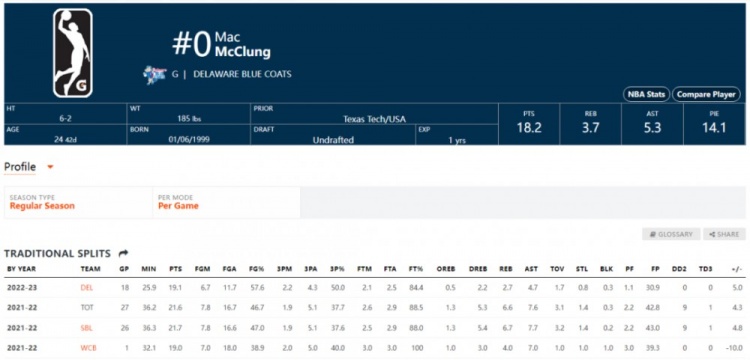The height and width of the screenshot is (360, 750).
Task: Open the WCB team link
Action: [88, 348]
